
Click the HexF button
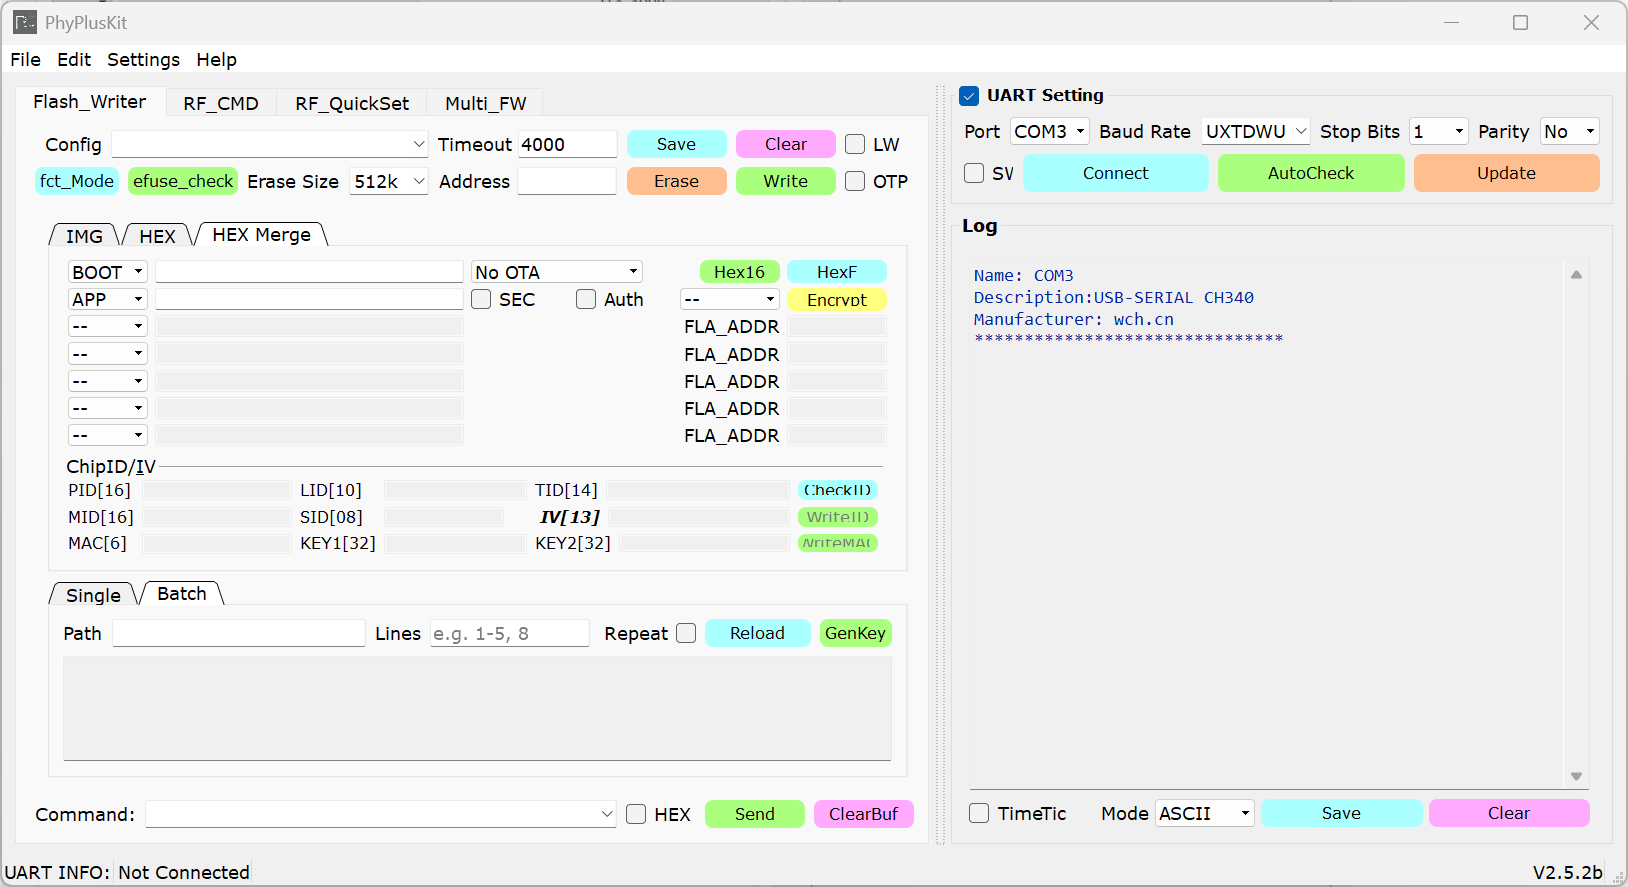pos(837,272)
